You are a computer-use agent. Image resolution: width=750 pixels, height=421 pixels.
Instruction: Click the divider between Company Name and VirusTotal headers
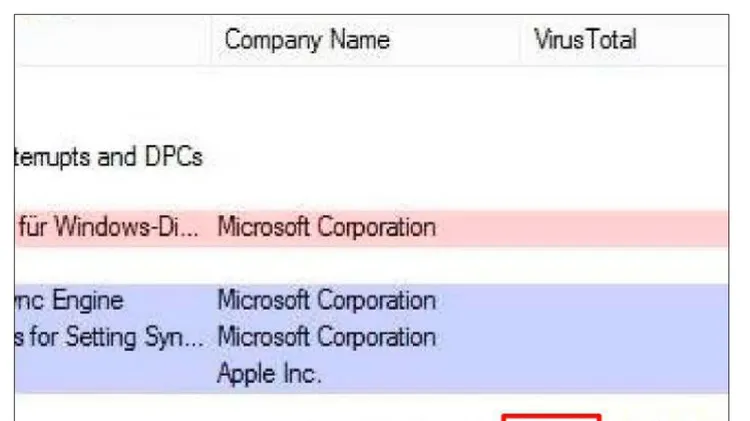(520, 40)
